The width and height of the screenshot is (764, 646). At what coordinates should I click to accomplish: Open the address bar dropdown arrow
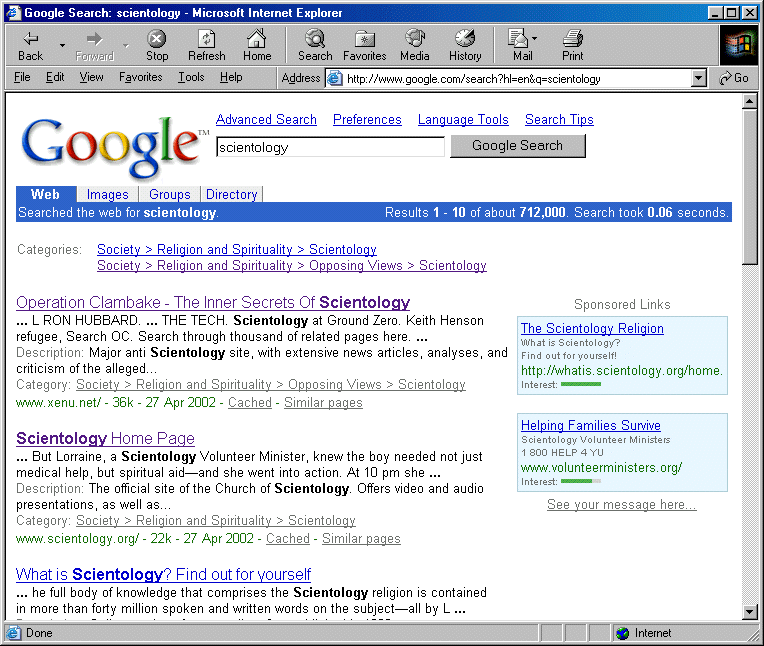[699, 78]
